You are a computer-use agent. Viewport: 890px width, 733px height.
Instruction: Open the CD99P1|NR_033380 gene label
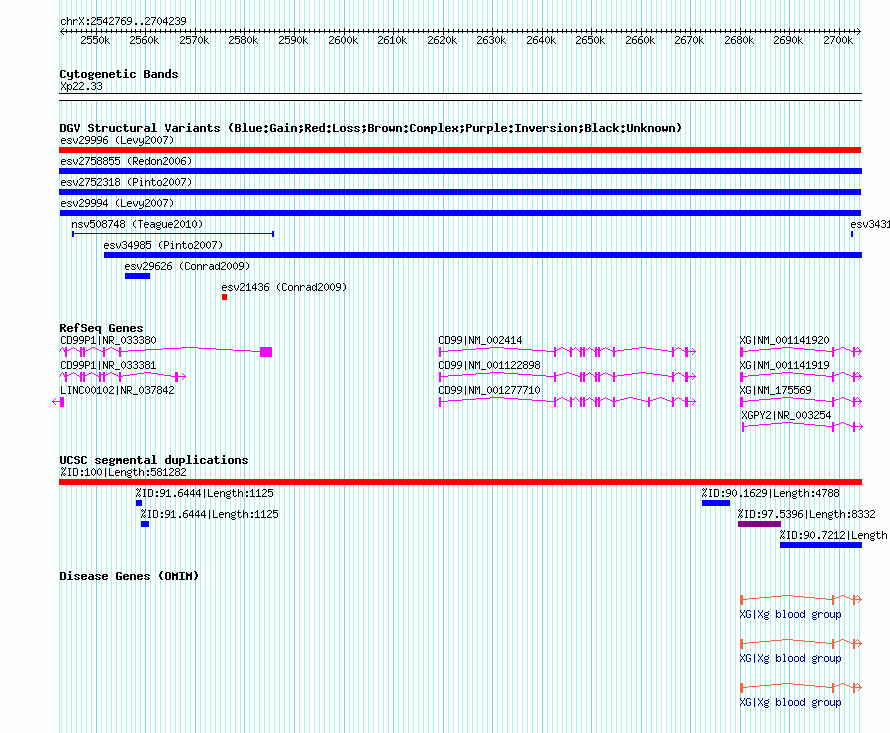click(x=108, y=340)
